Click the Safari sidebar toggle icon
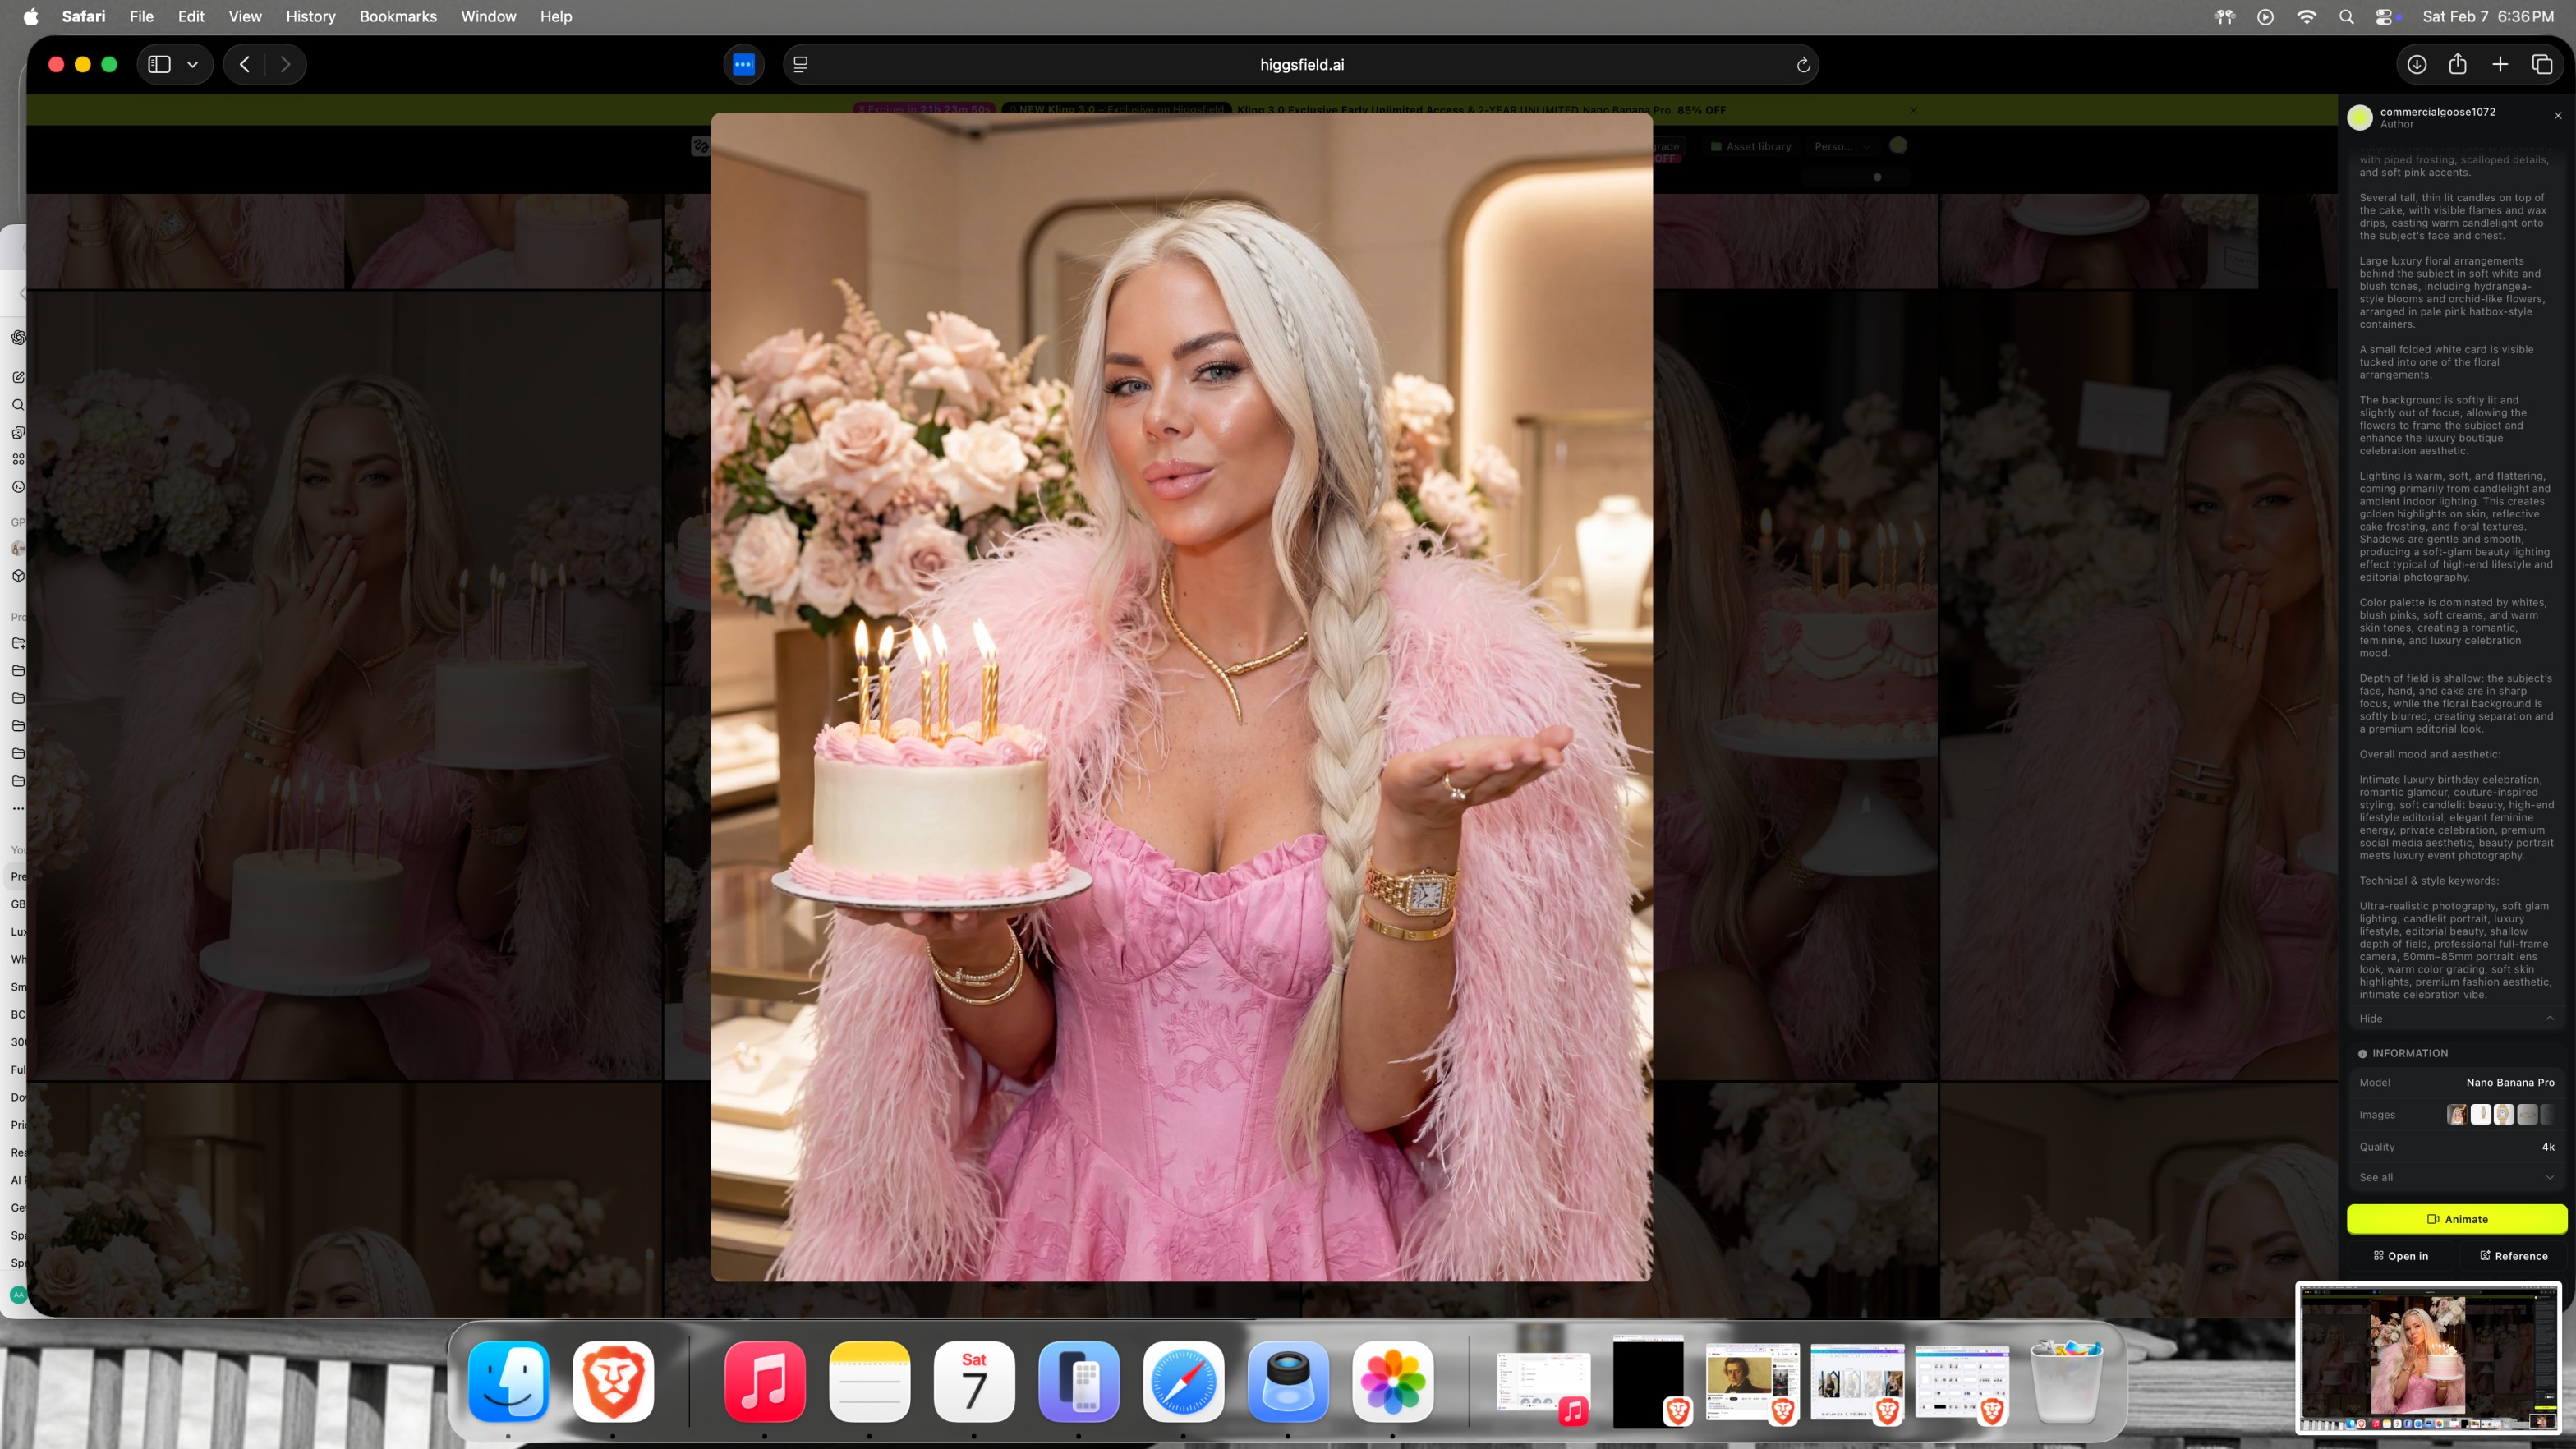This screenshot has height=1449, width=2576. pos(159,64)
